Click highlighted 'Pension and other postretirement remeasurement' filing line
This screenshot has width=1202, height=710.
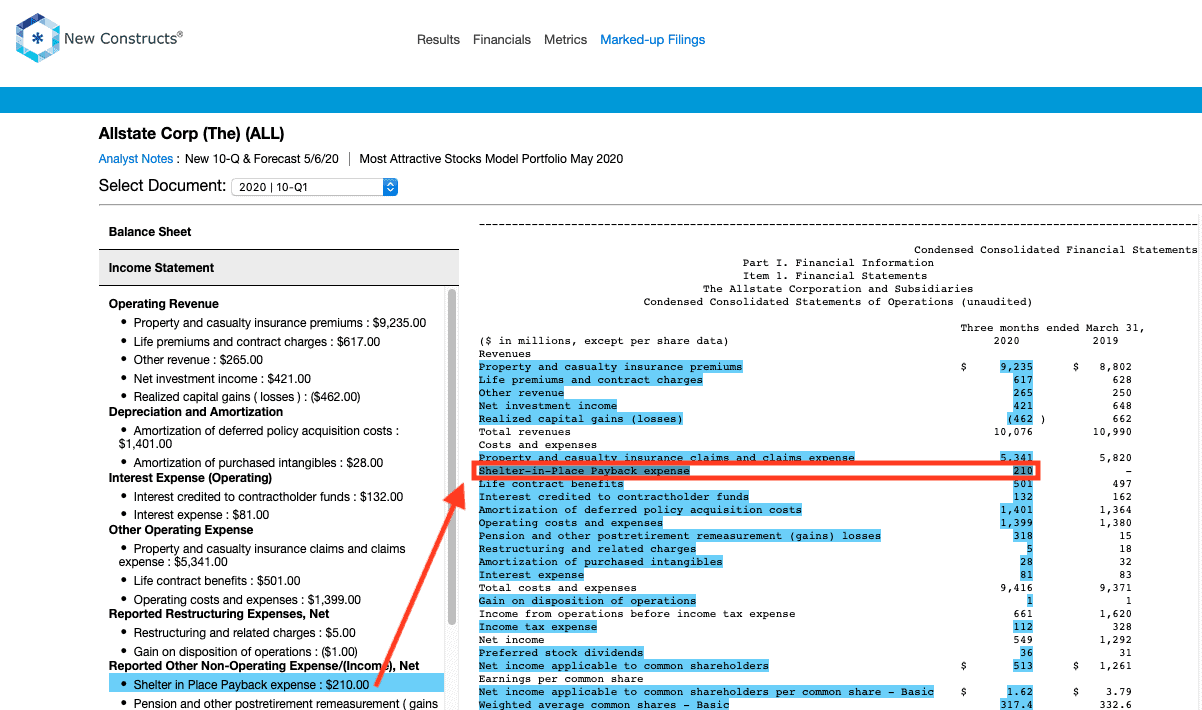coord(680,536)
